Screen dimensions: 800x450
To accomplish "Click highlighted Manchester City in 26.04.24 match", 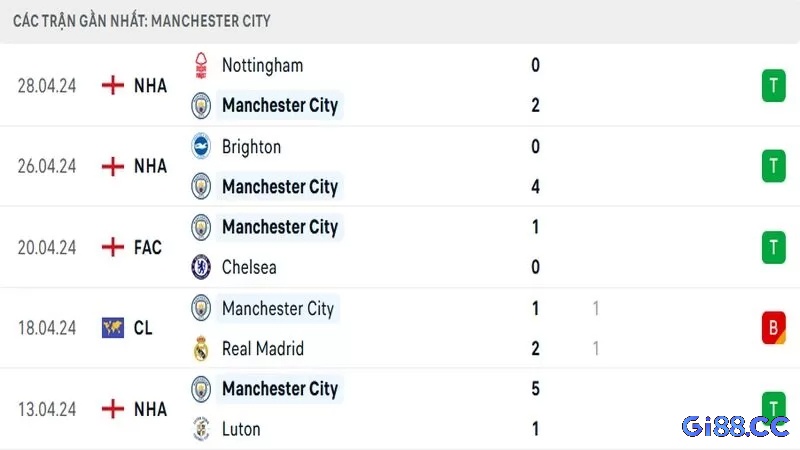I will tap(280, 186).
